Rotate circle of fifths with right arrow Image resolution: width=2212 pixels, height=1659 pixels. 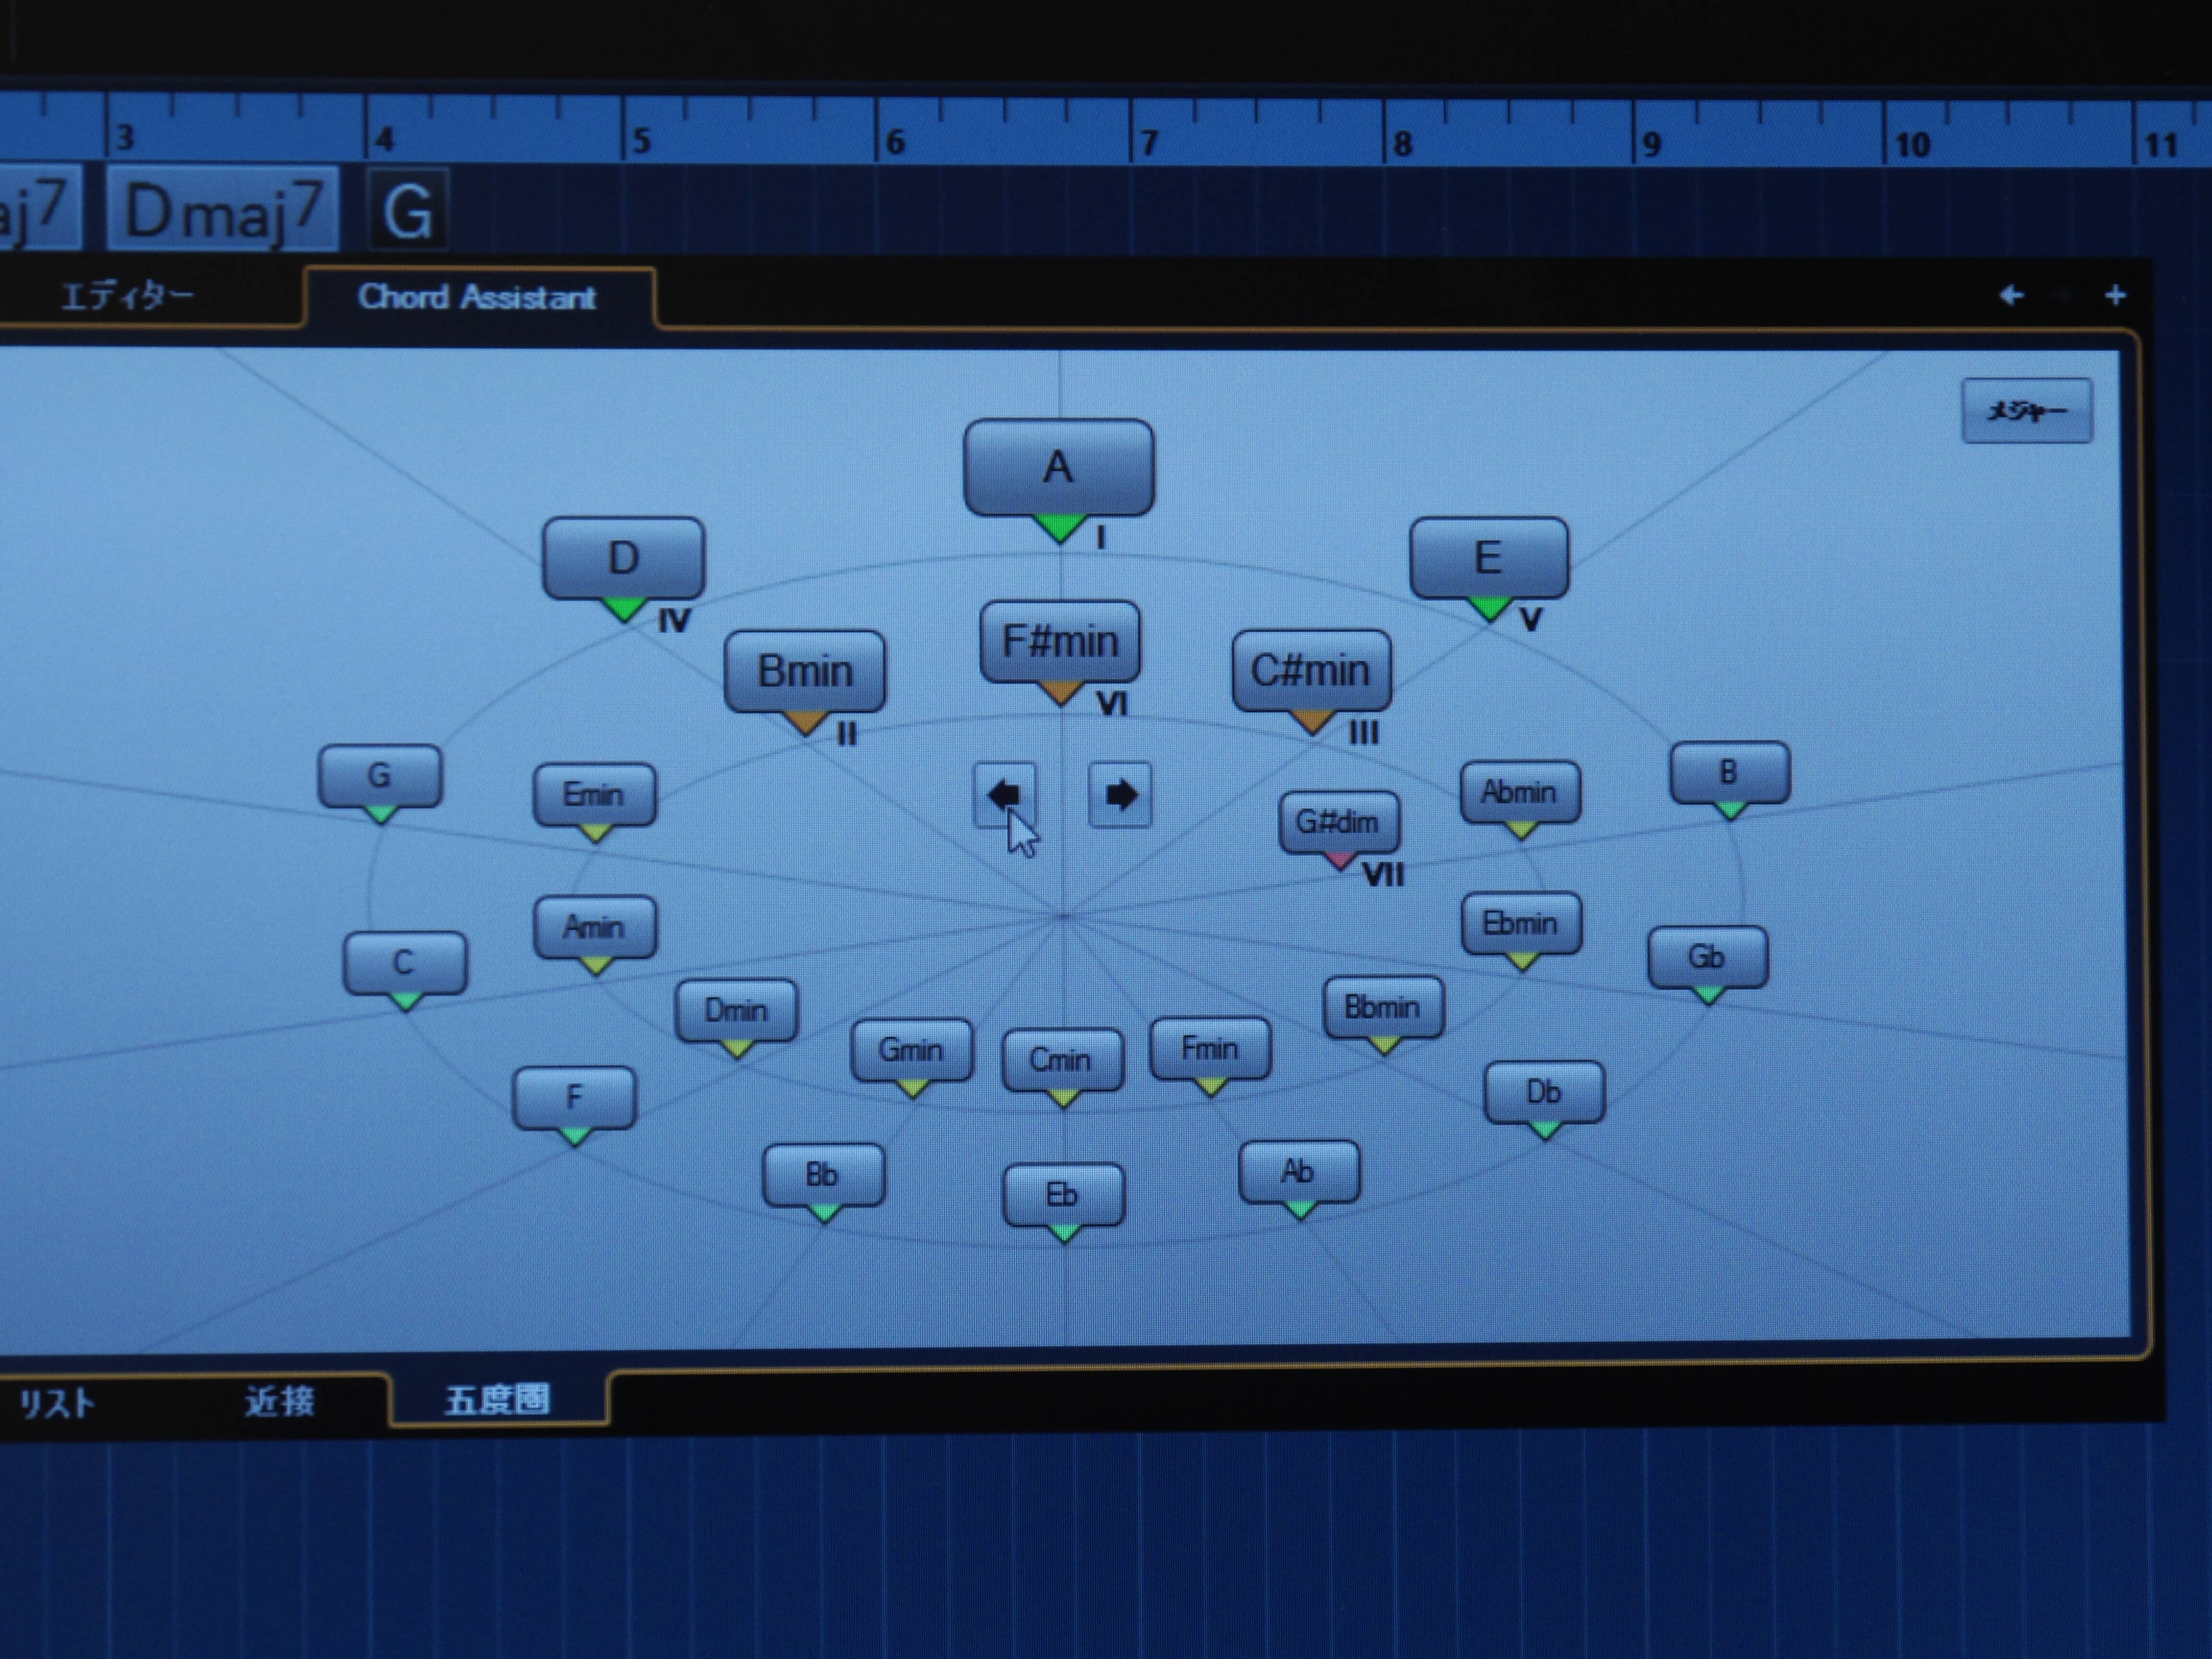[x=1120, y=795]
